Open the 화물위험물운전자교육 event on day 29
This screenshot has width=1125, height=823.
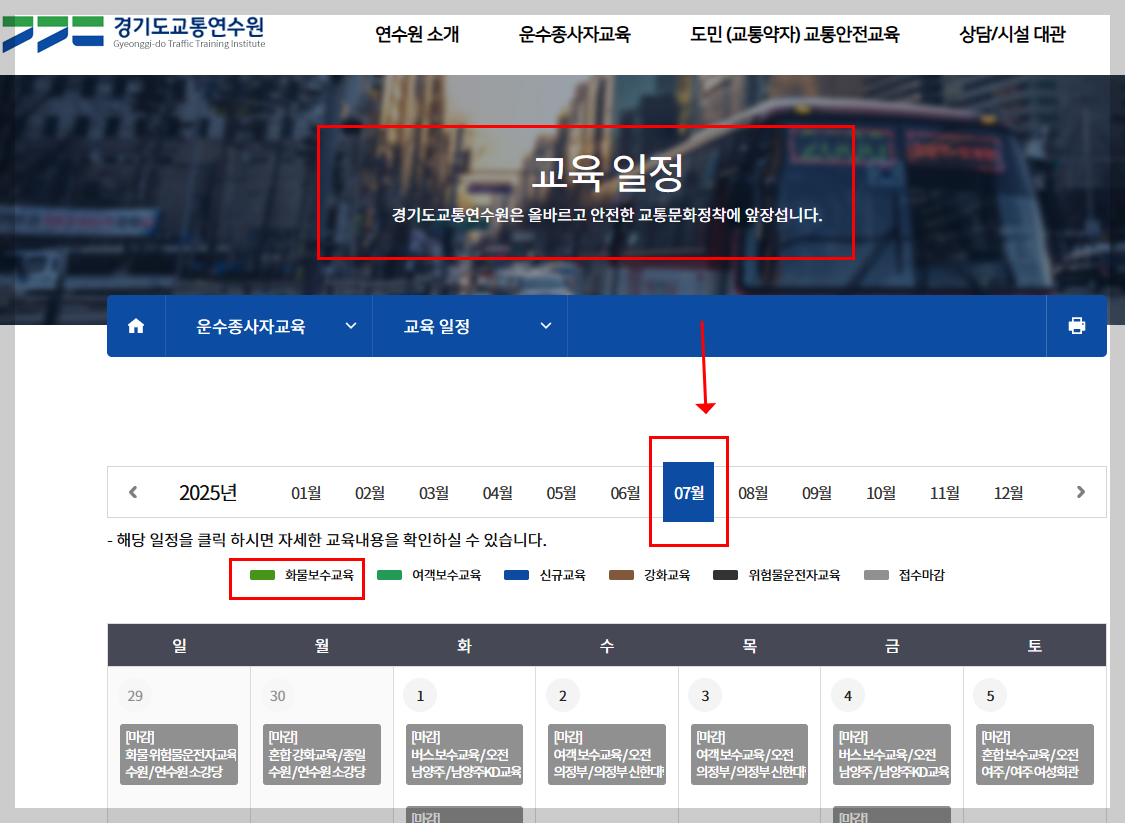point(179,754)
